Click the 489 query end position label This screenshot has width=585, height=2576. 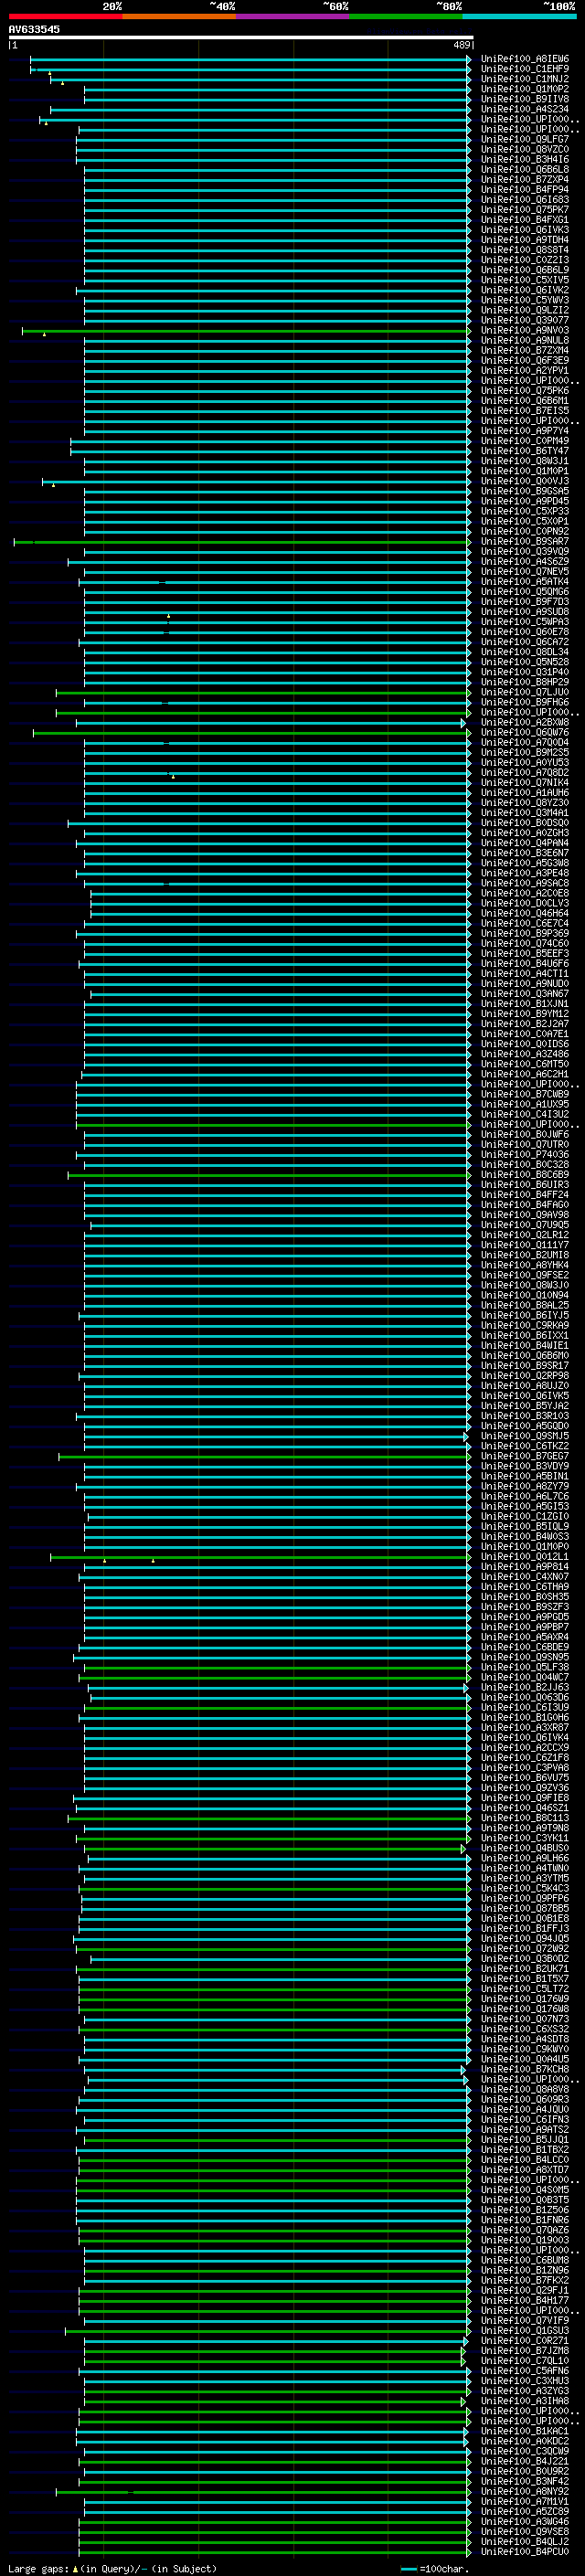click(461, 45)
